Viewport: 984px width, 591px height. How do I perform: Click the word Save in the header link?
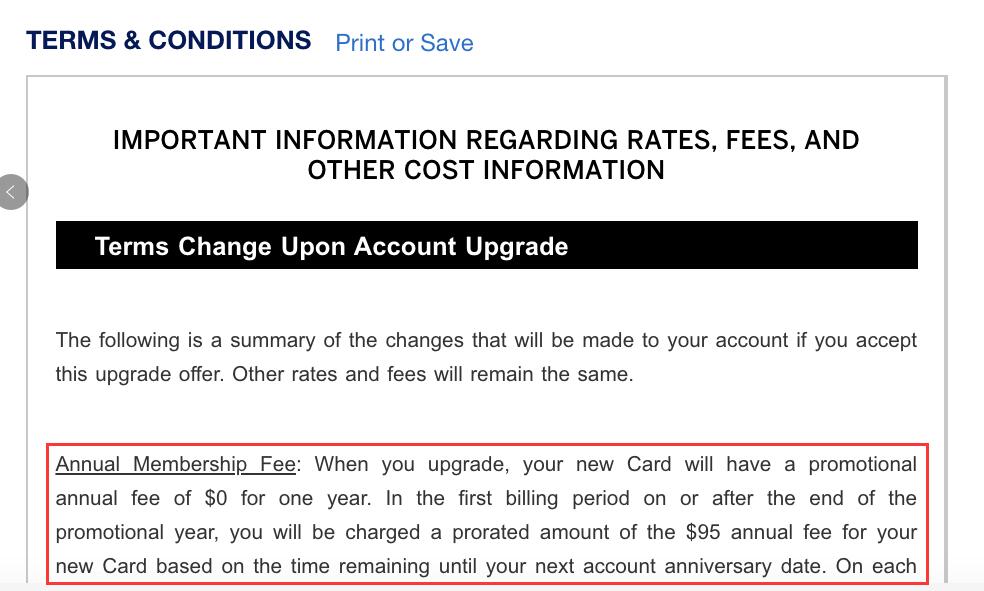pyautogui.click(x=447, y=43)
